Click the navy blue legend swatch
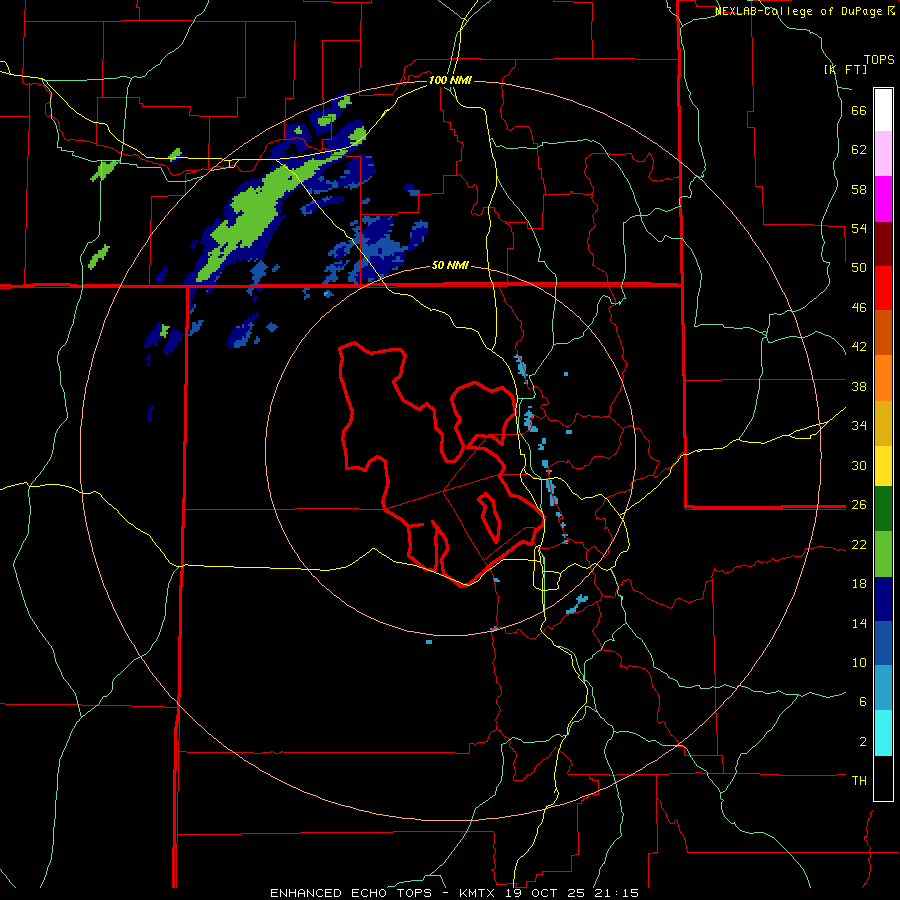This screenshot has width=900, height=900. [883, 599]
